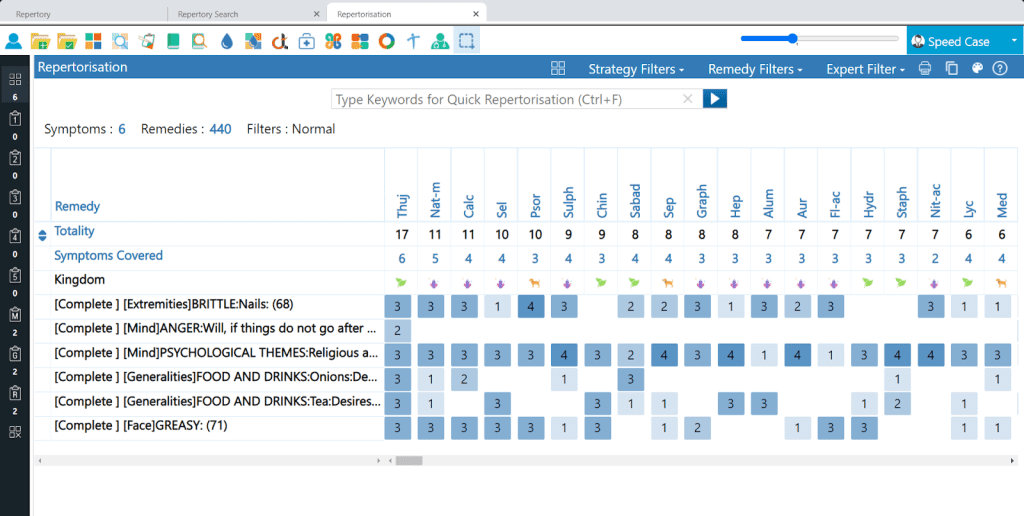The height and width of the screenshot is (516, 1024).
Task: Click the copy icon in Repertorisation header
Action: point(951,68)
